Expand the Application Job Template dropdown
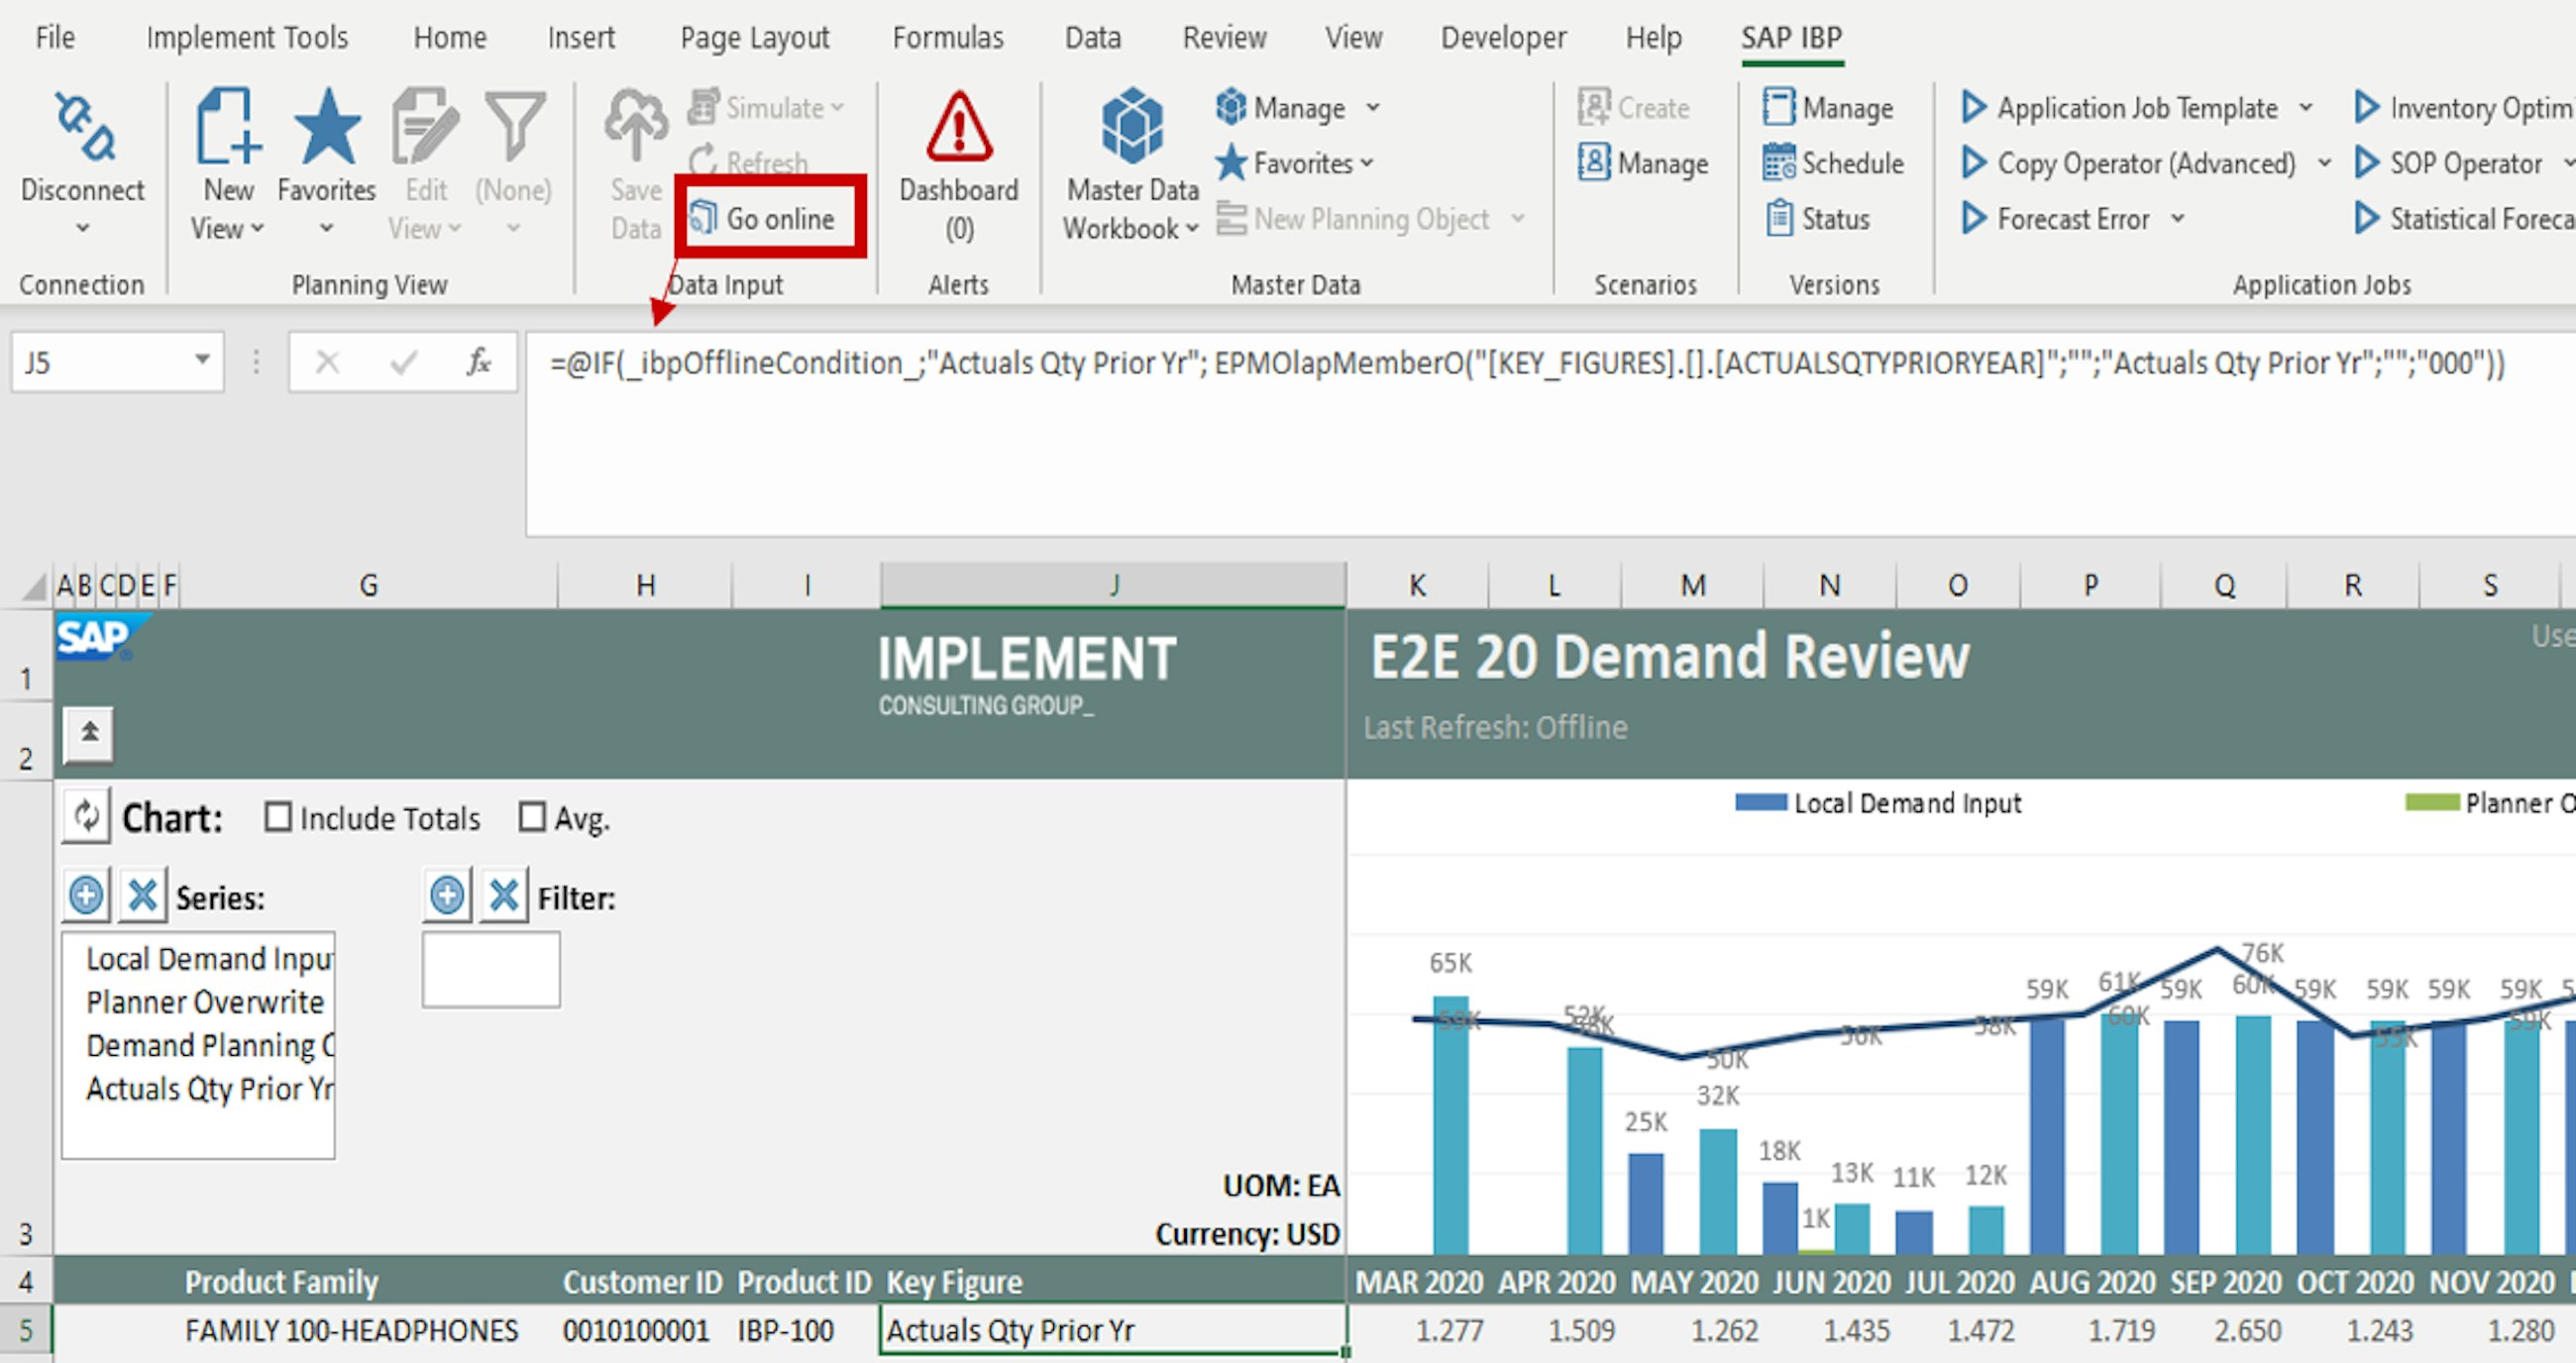The height and width of the screenshot is (1363, 2576). 2305,108
